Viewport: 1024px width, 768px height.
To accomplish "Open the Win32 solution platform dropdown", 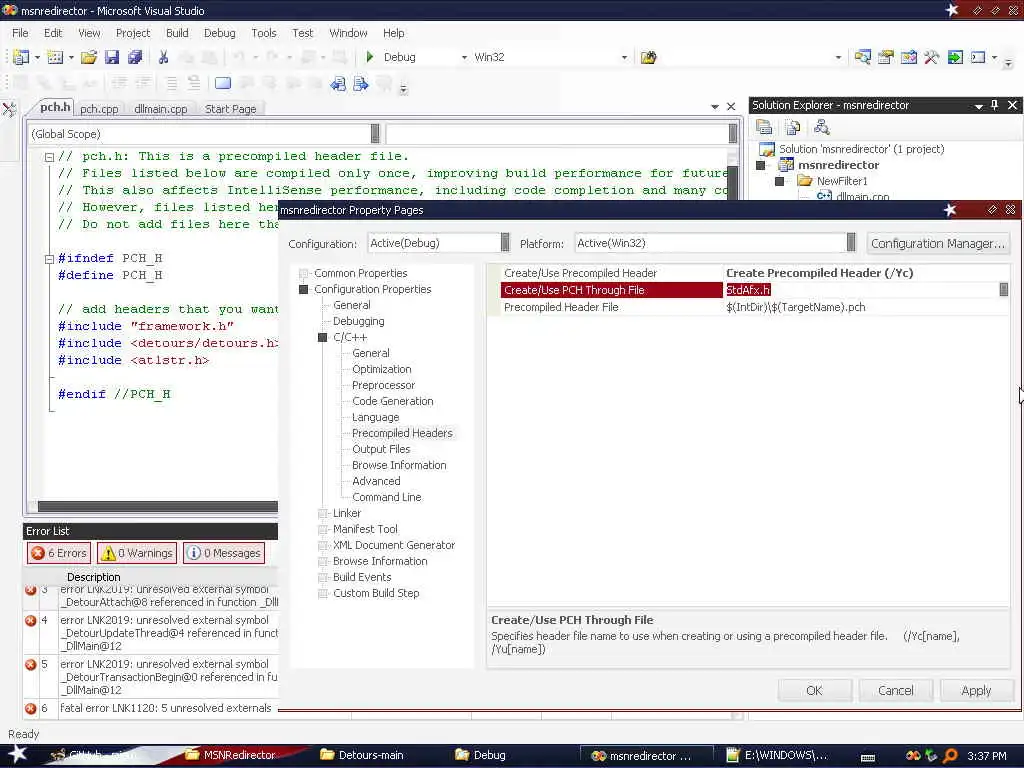I will (x=624, y=57).
